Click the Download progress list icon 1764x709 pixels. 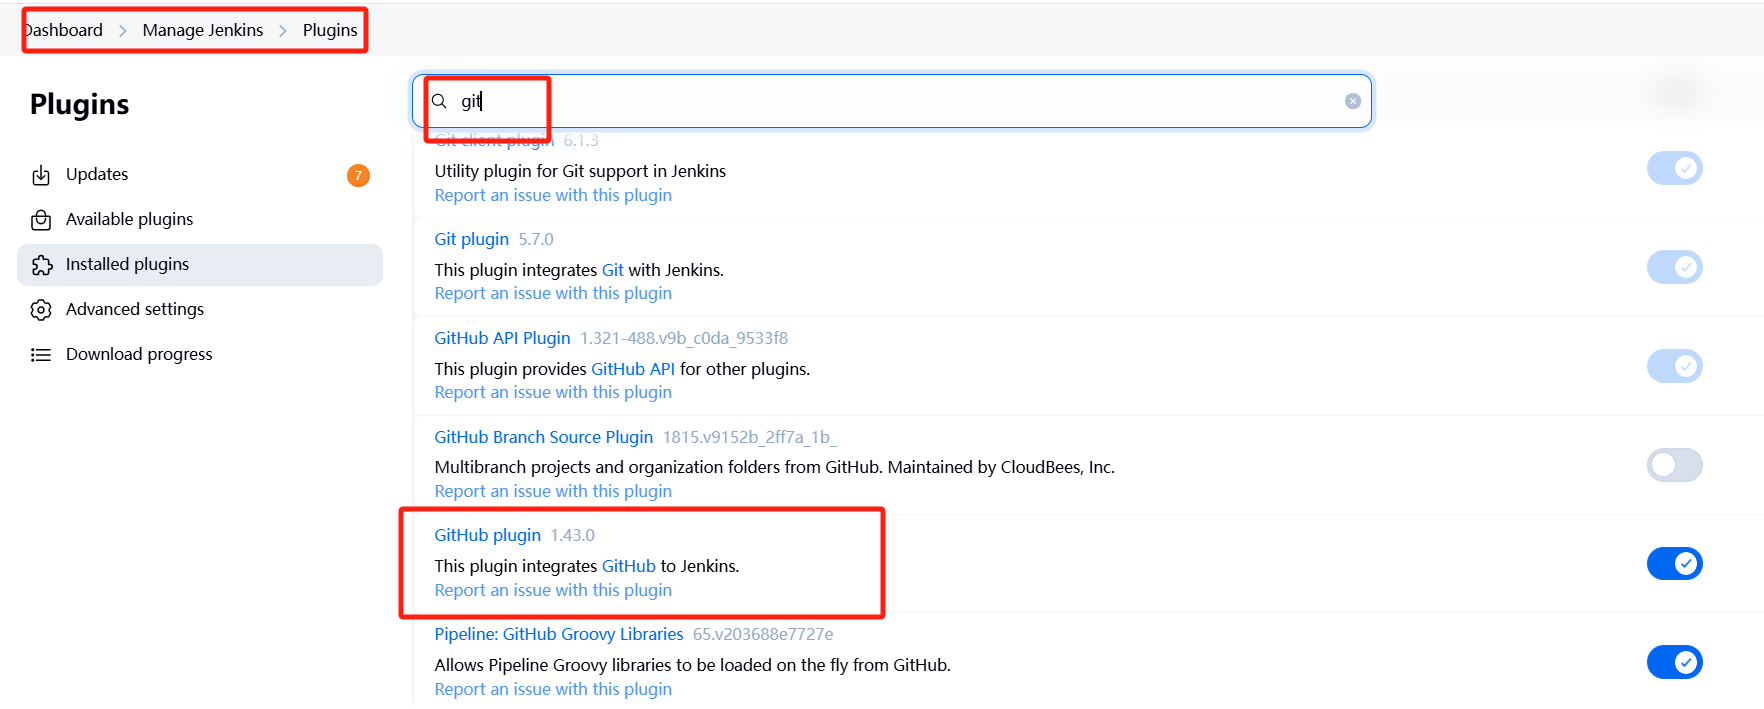click(x=41, y=355)
